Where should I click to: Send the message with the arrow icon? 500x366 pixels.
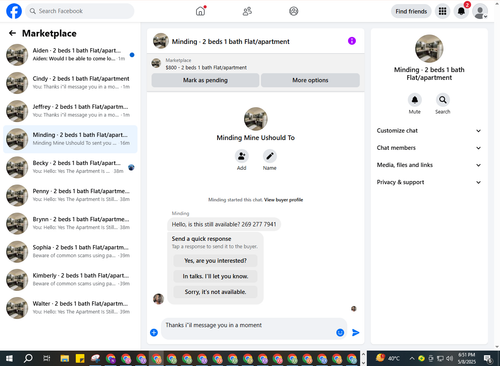356,332
